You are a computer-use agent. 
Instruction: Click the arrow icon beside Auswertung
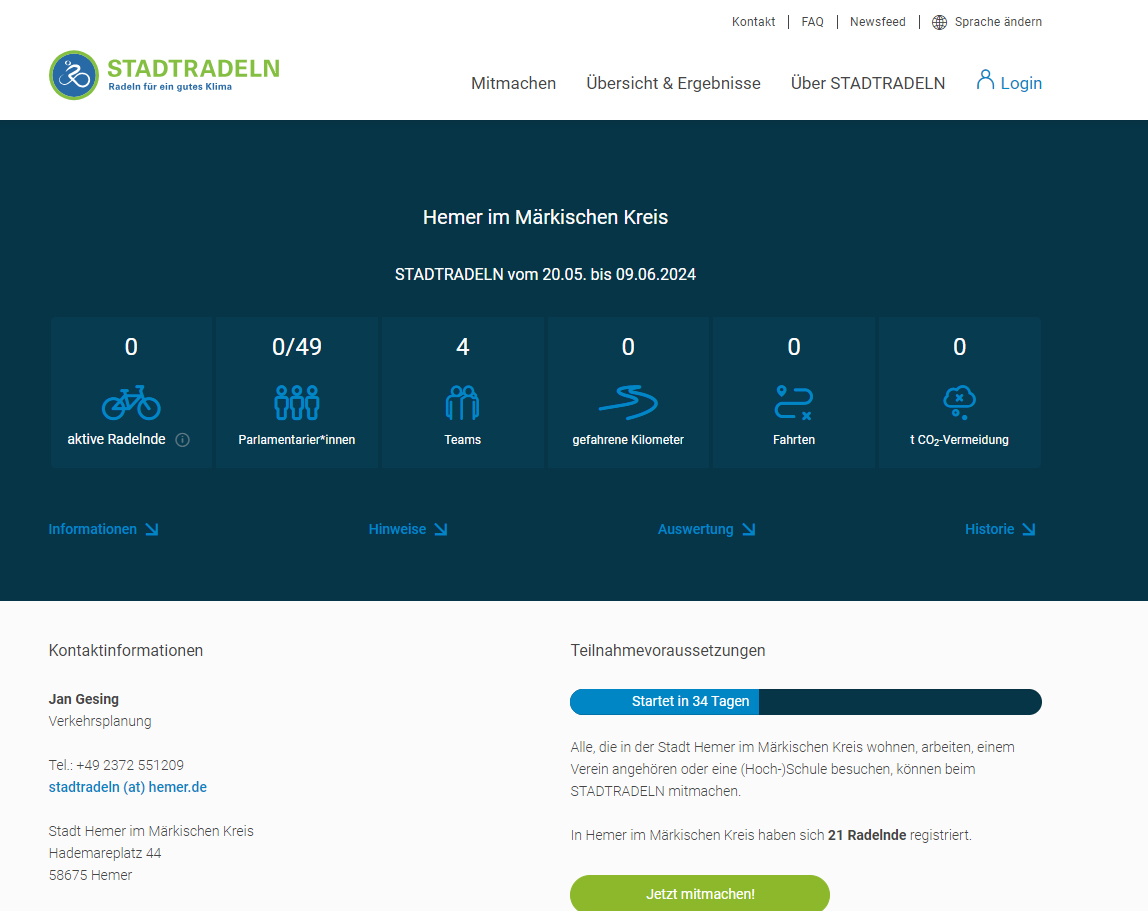(x=748, y=529)
